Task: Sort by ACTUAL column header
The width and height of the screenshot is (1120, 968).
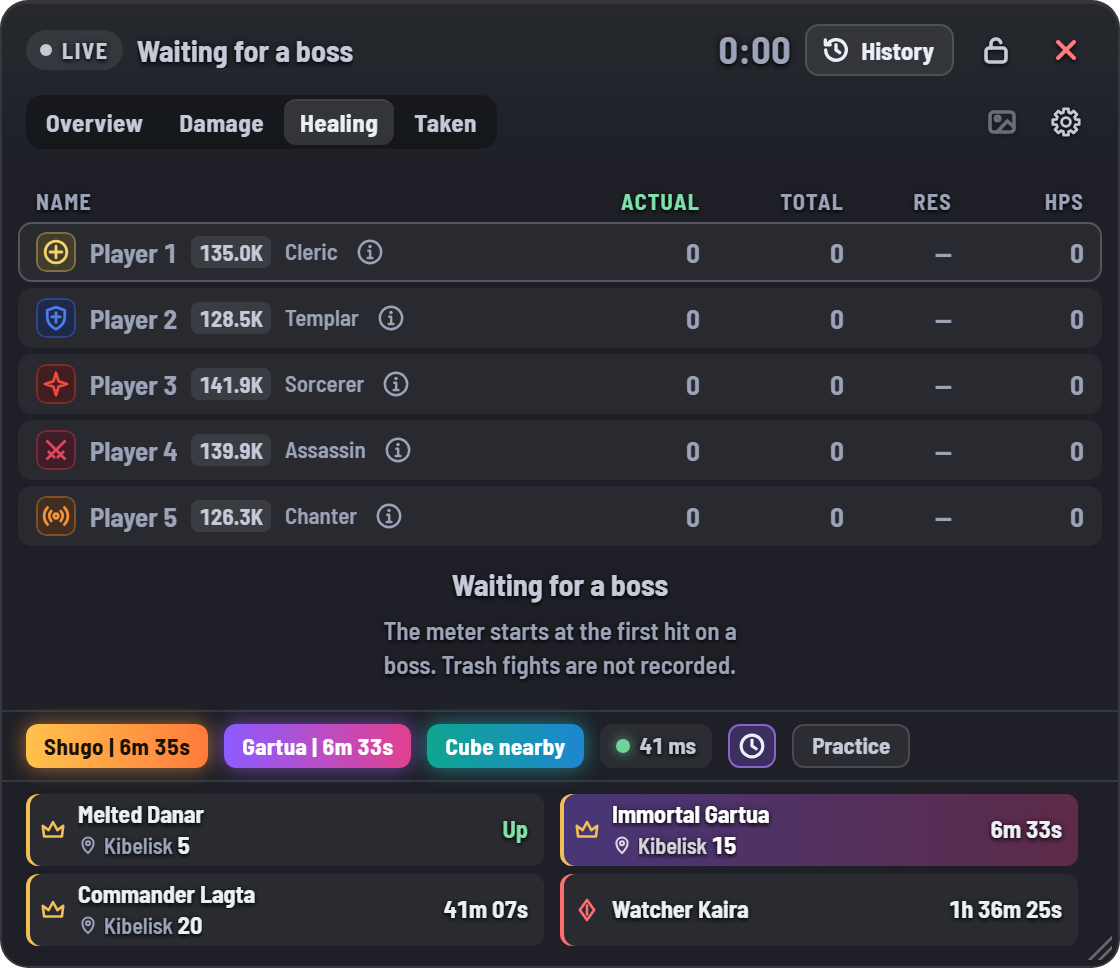Action: click(x=660, y=202)
